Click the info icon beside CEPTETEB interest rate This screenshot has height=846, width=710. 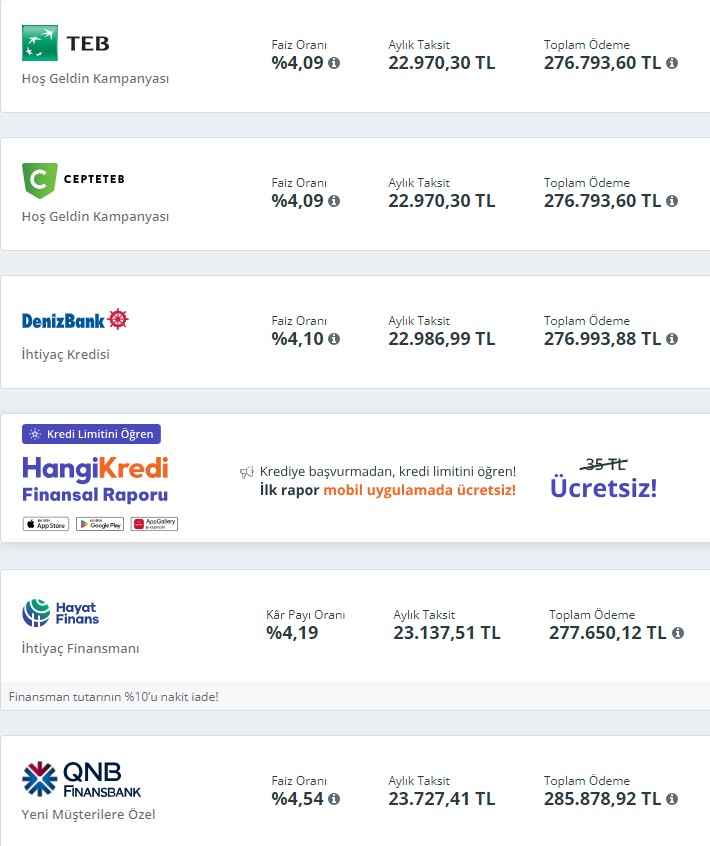(x=334, y=200)
